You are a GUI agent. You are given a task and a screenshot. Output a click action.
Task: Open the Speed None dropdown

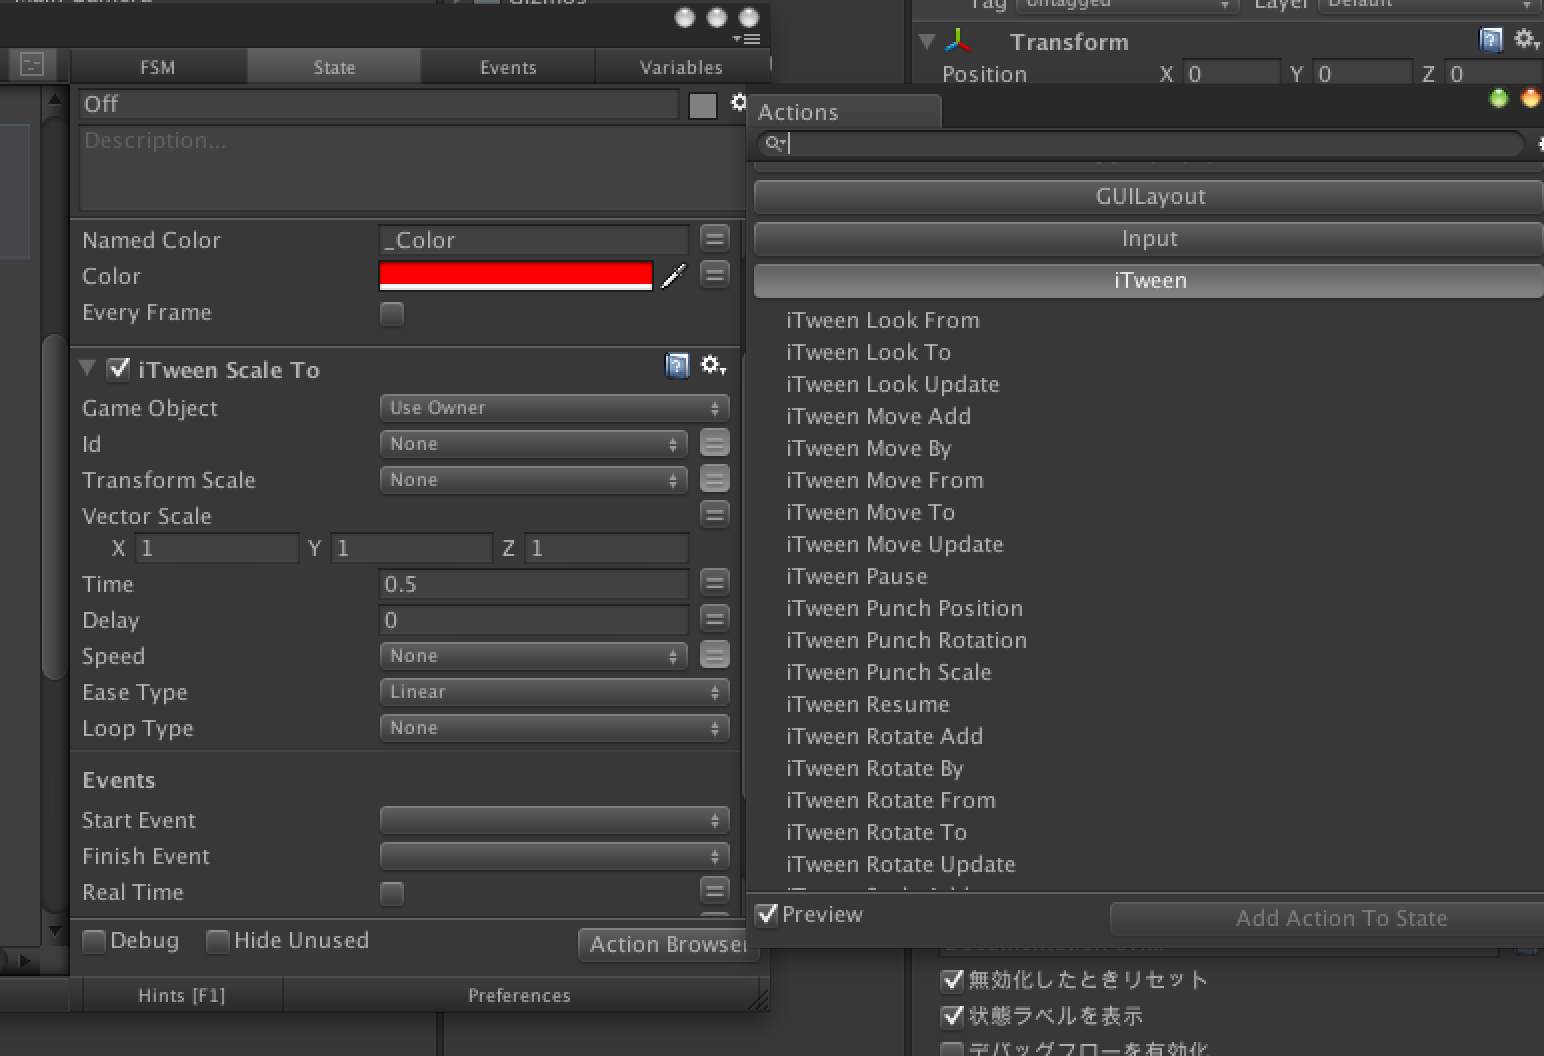pos(534,656)
